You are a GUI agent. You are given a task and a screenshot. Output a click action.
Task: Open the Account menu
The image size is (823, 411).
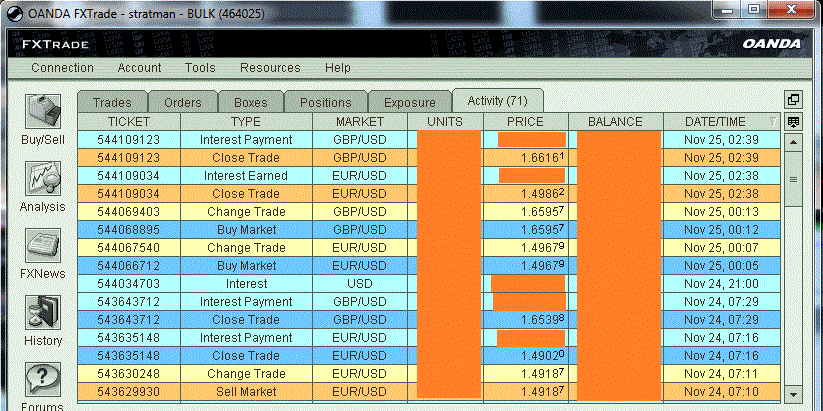139,68
